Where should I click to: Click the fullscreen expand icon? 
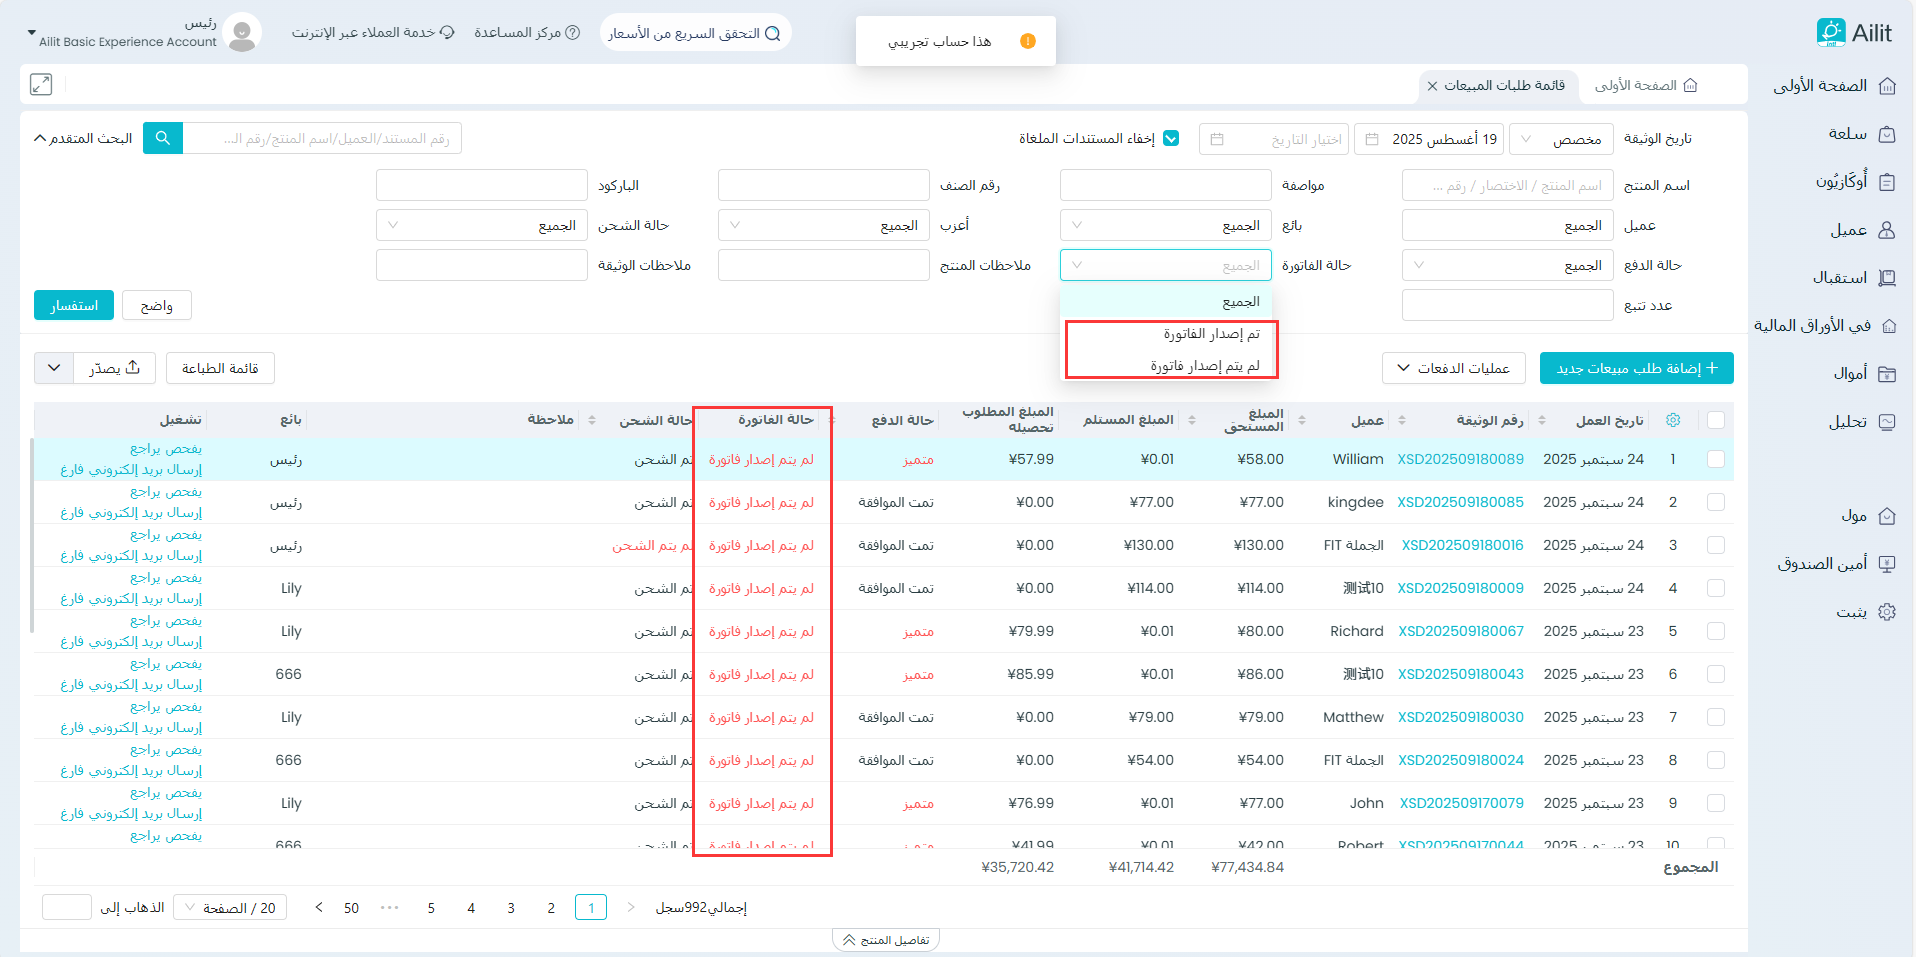click(41, 85)
